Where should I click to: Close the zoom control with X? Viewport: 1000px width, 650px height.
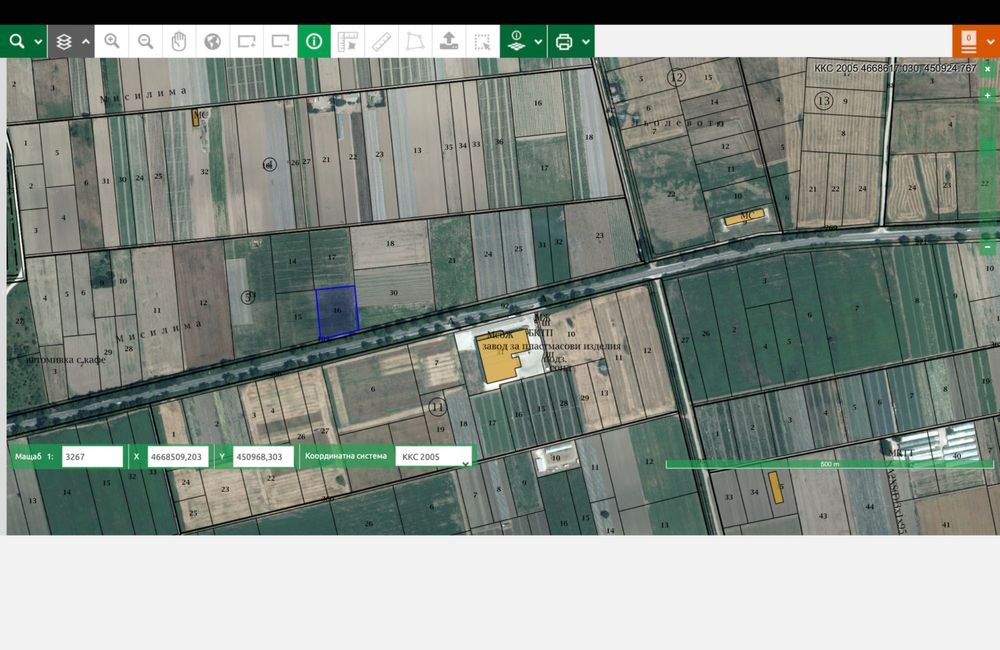pos(988,68)
